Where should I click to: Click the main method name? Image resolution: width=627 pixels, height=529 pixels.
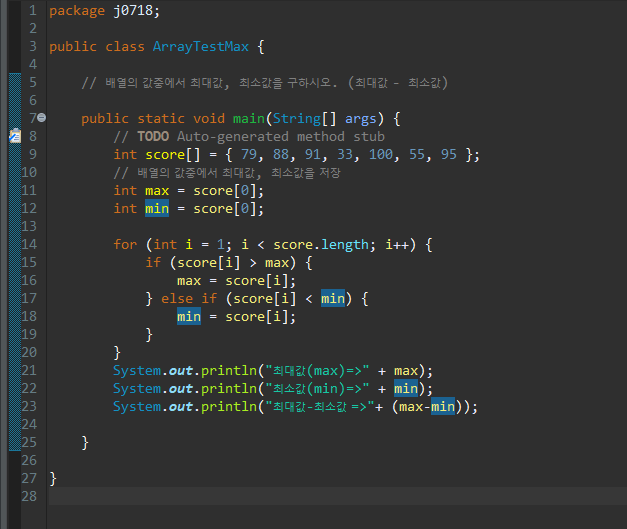click(249, 119)
